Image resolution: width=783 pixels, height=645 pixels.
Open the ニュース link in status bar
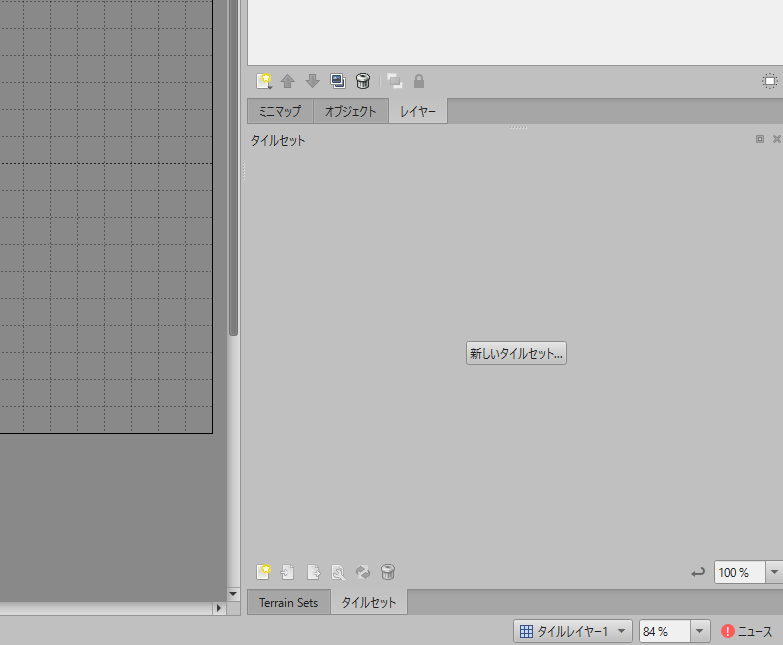[x=755, y=631]
